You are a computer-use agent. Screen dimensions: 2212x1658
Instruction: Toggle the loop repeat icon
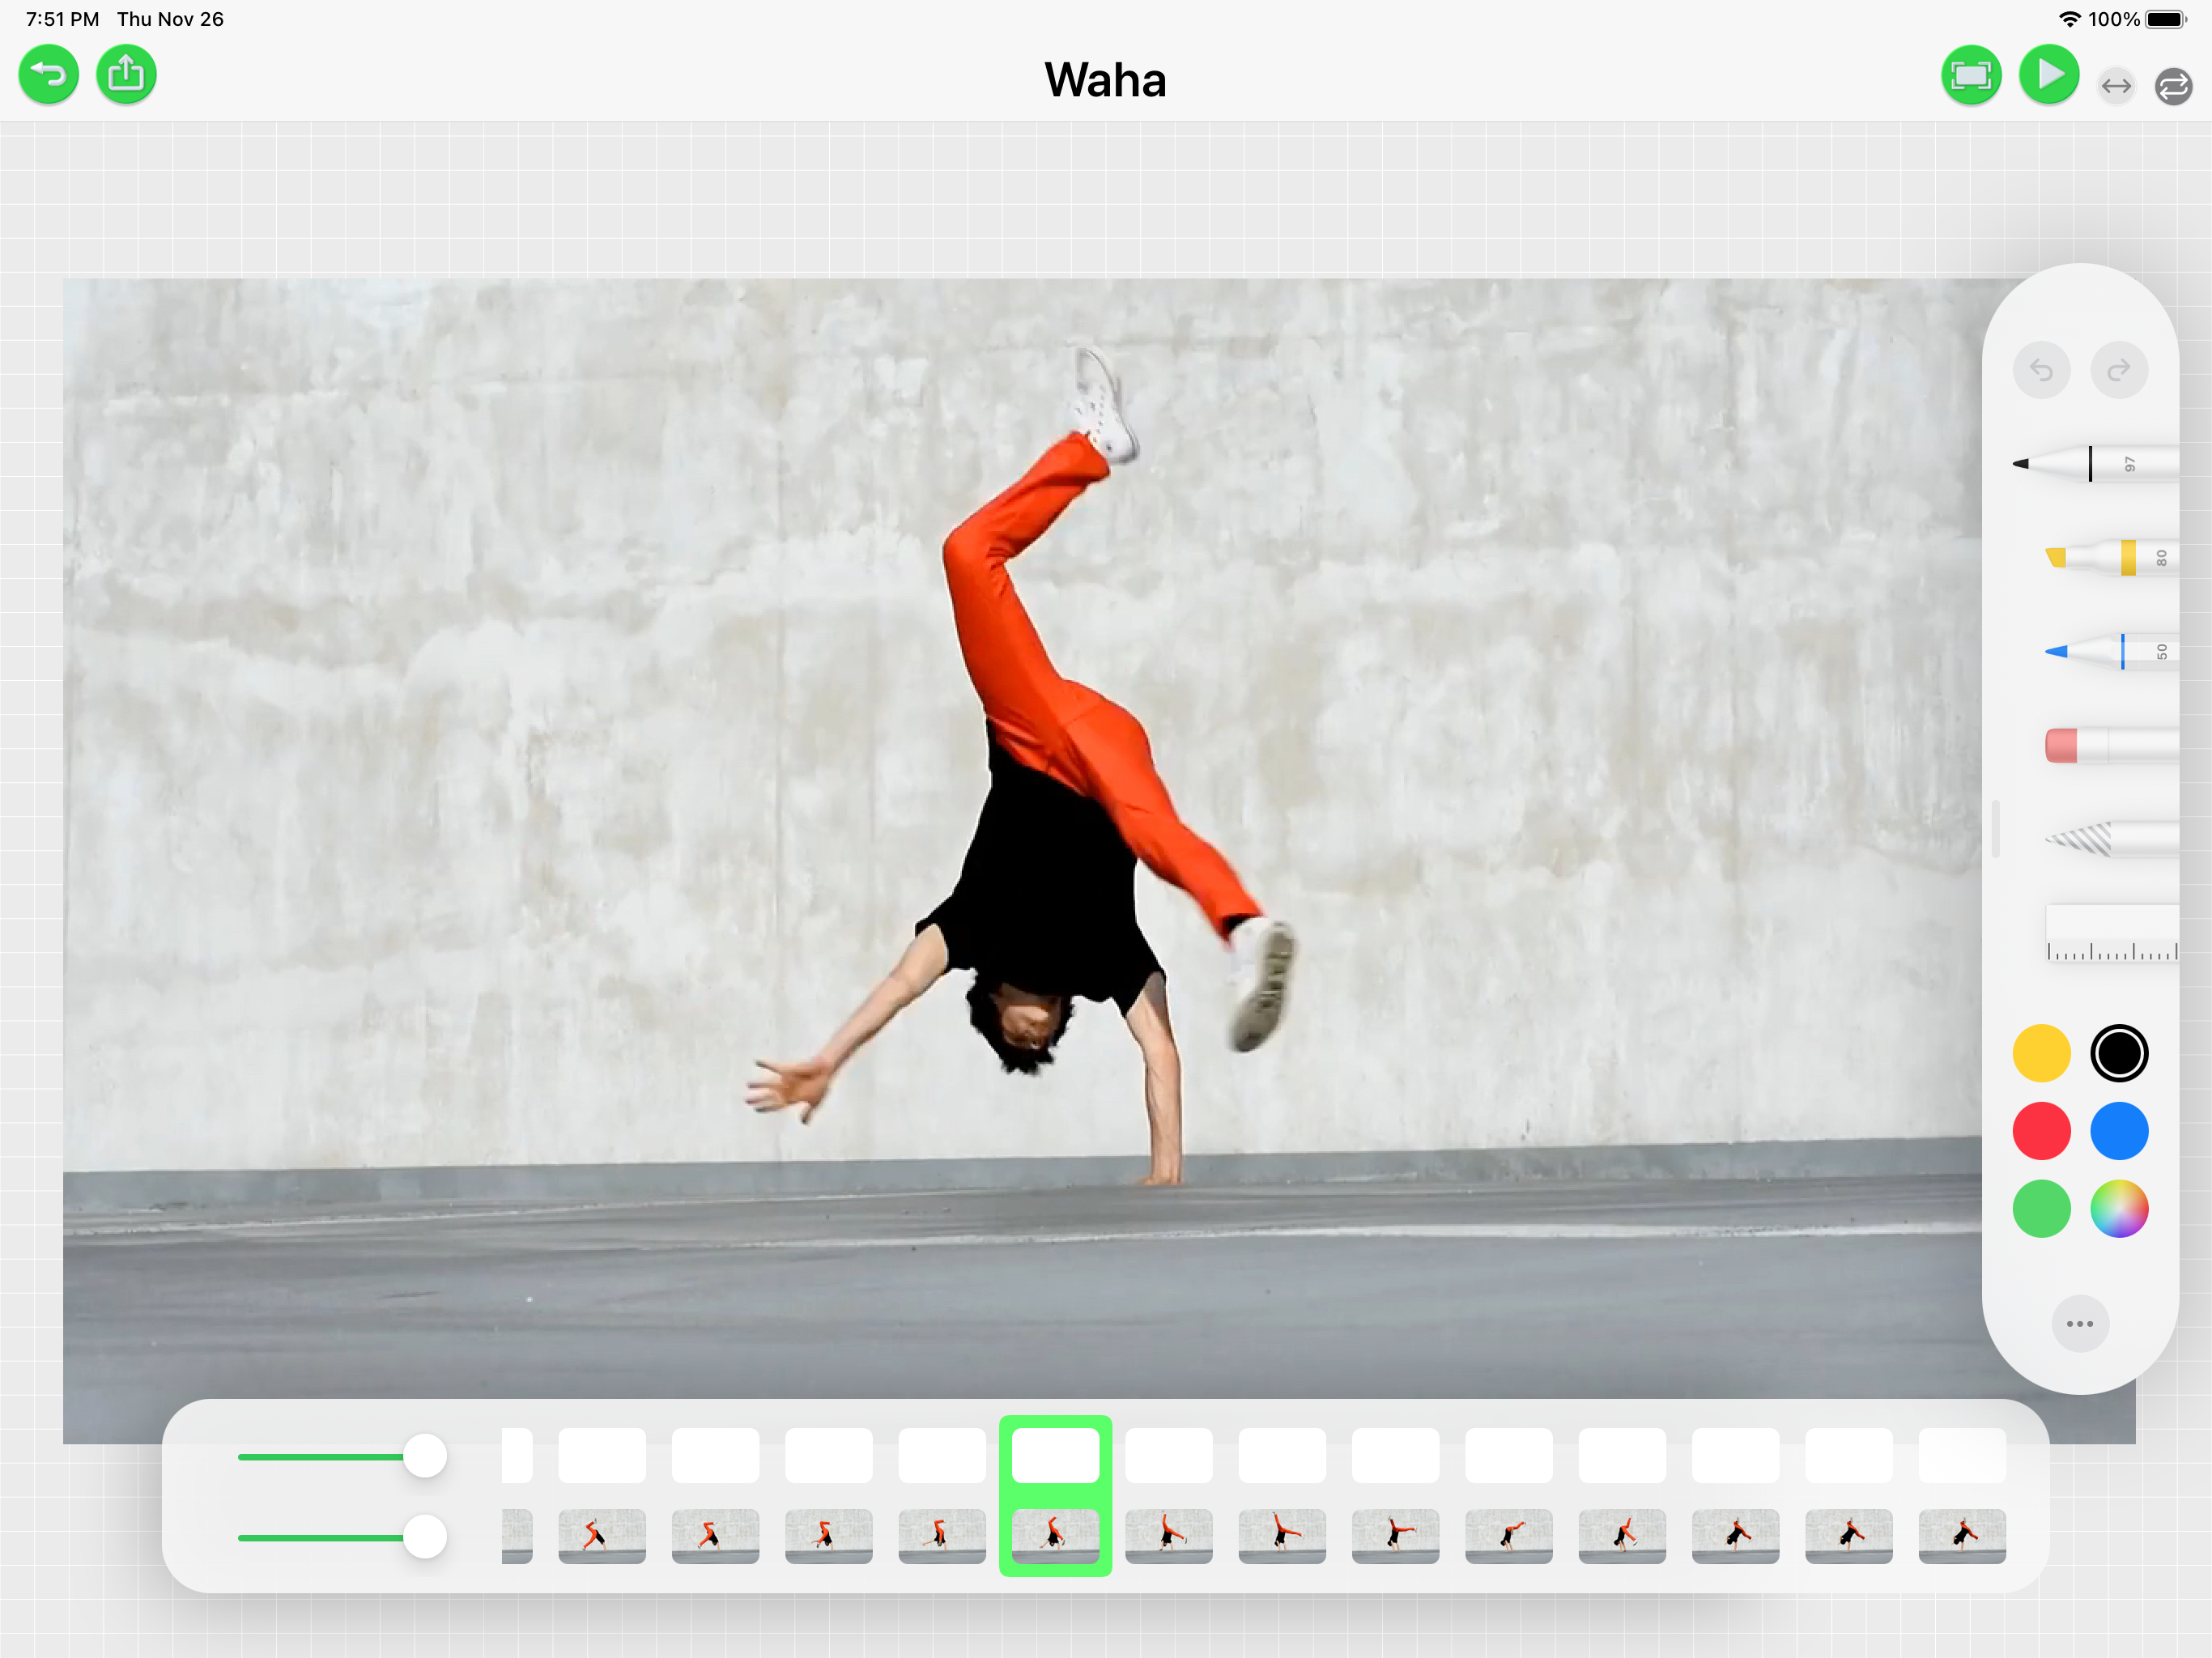tap(2174, 87)
